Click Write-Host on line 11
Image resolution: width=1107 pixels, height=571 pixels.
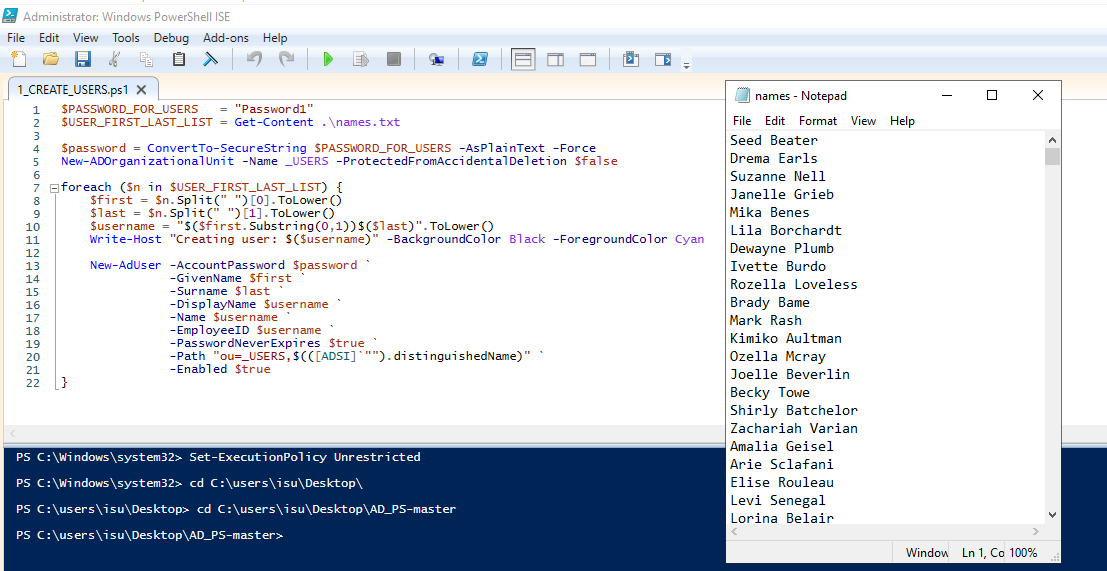[125, 239]
